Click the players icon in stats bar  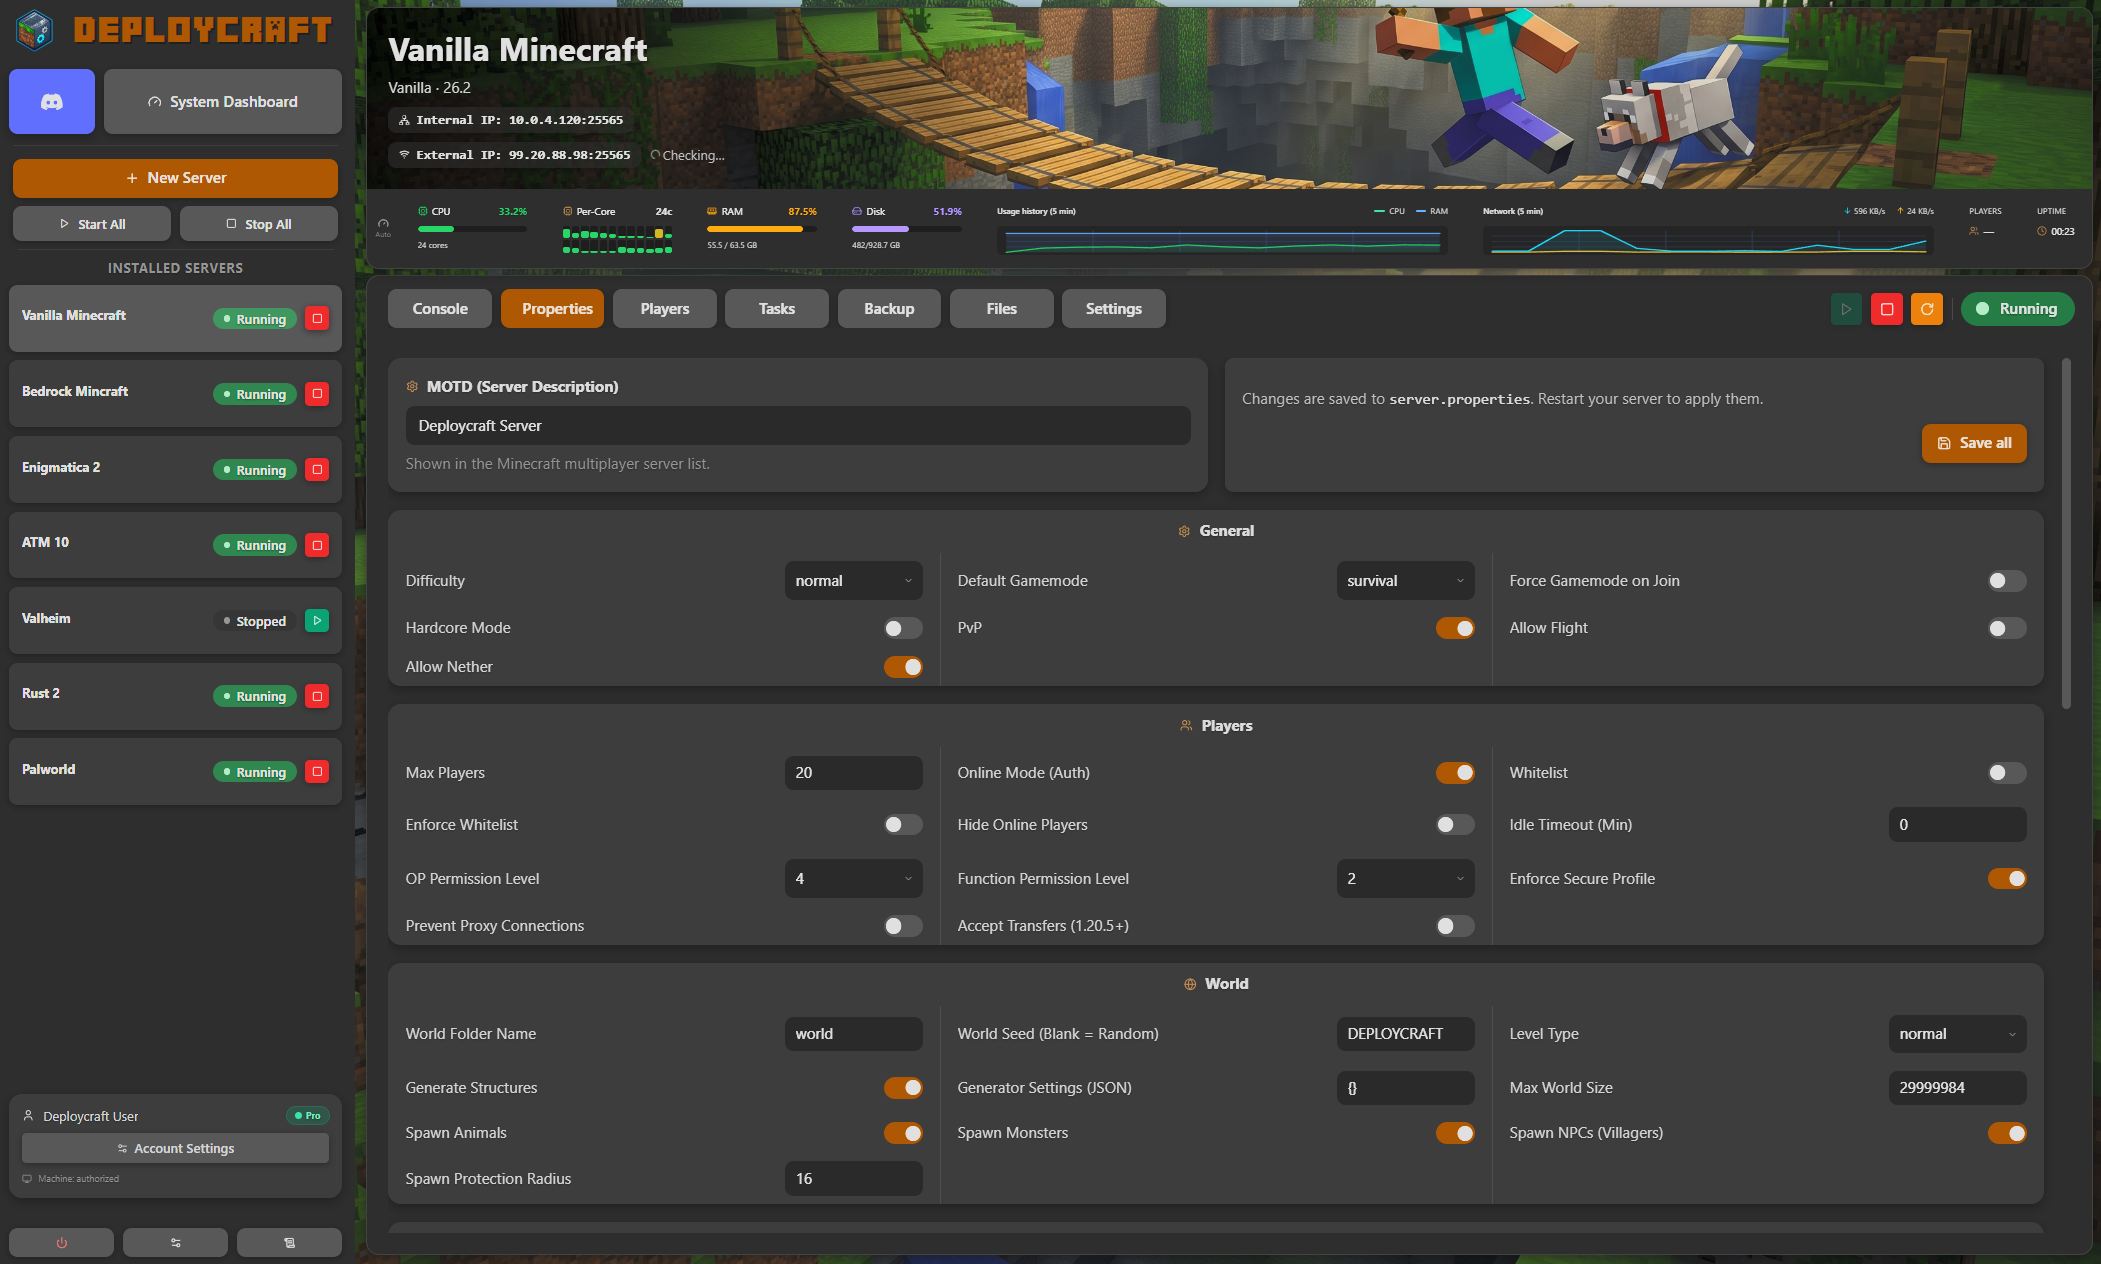(x=1974, y=231)
